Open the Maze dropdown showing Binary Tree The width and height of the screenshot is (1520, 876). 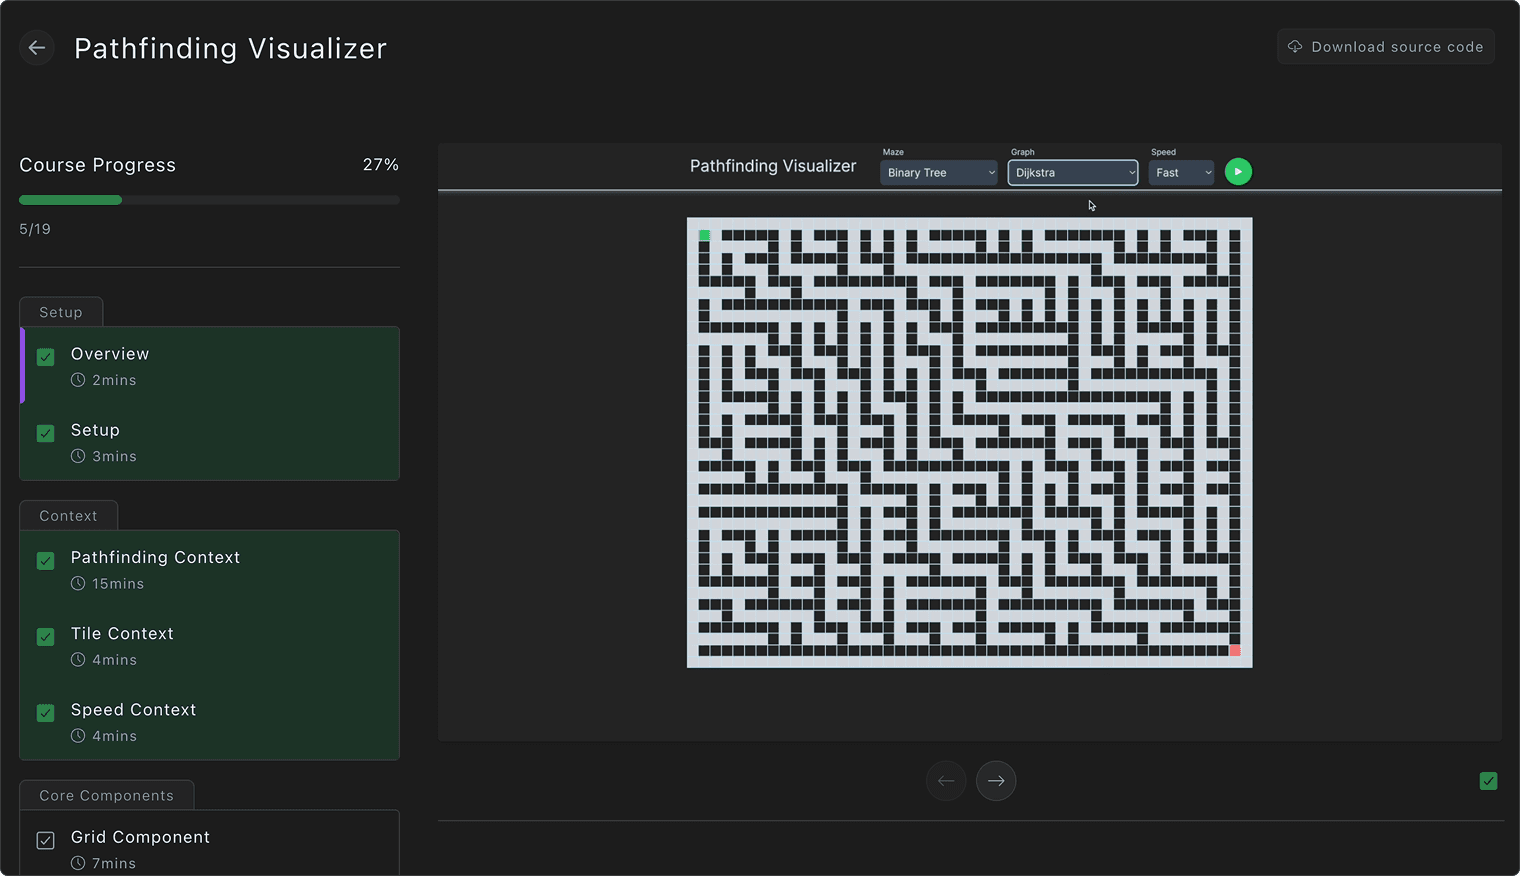pos(938,173)
